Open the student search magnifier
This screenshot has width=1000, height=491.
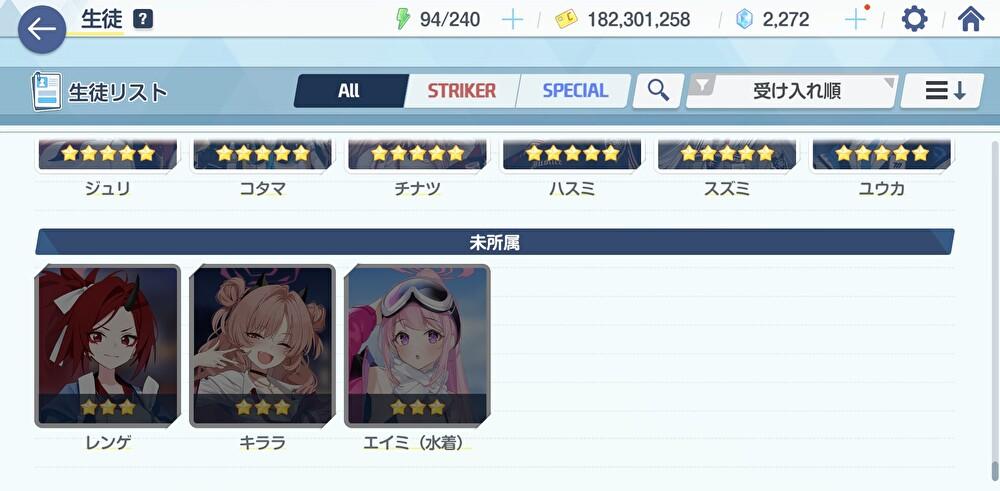click(658, 91)
